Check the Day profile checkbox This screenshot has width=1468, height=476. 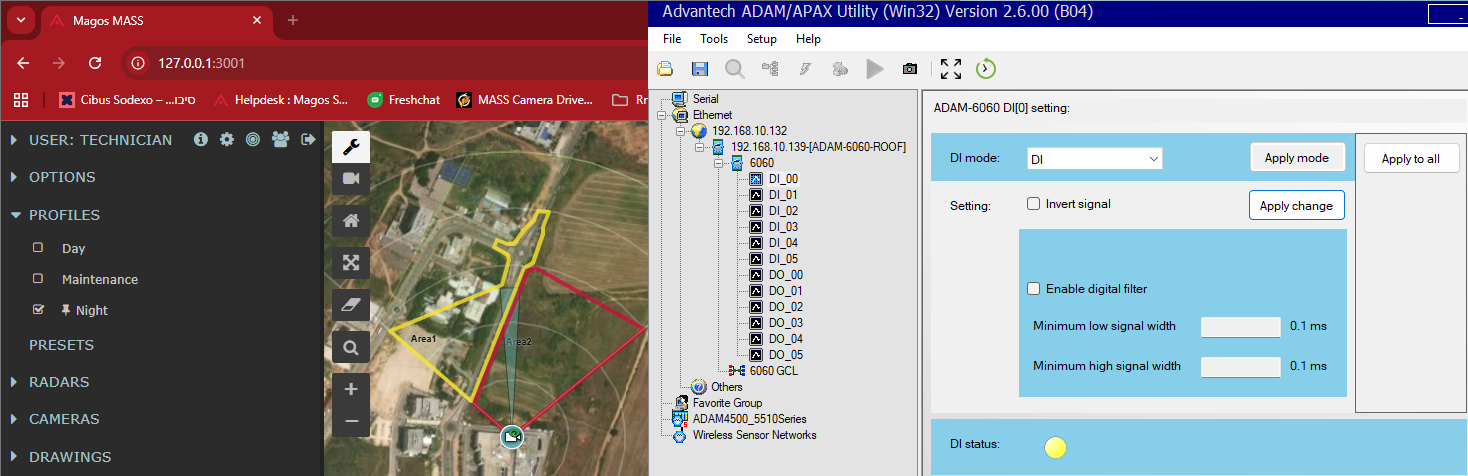(x=38, y=247)
